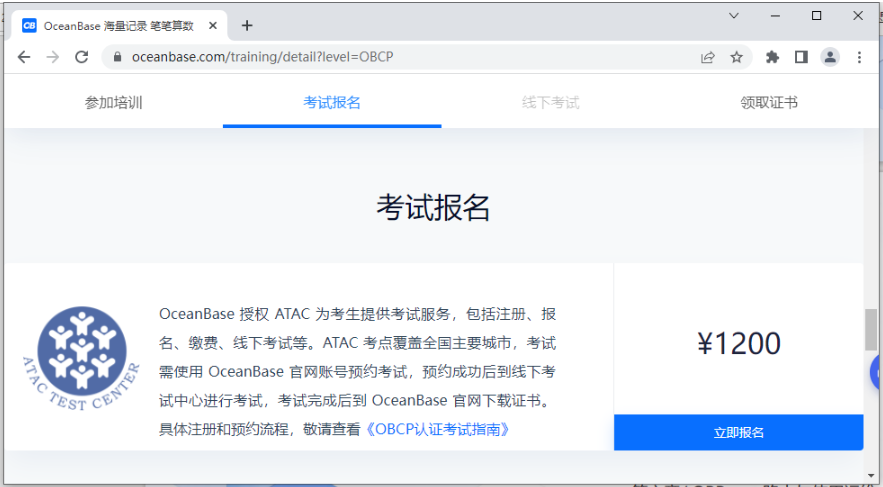Open the 线下考试 step tab
This screenshot has height=487, width=883.
pos(550,102)
